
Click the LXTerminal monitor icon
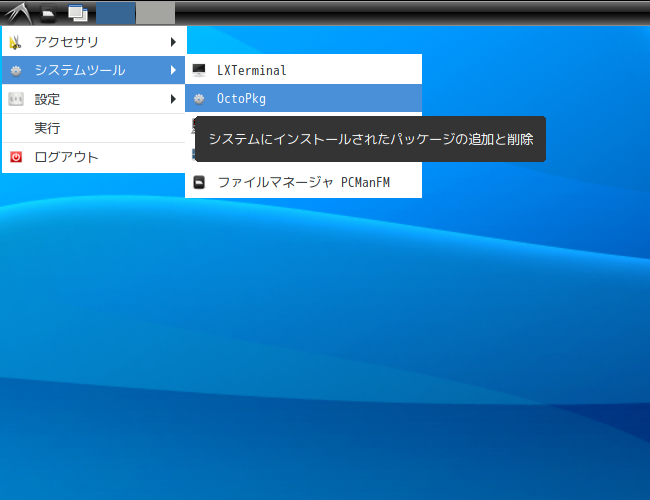(x=199, y=70)
